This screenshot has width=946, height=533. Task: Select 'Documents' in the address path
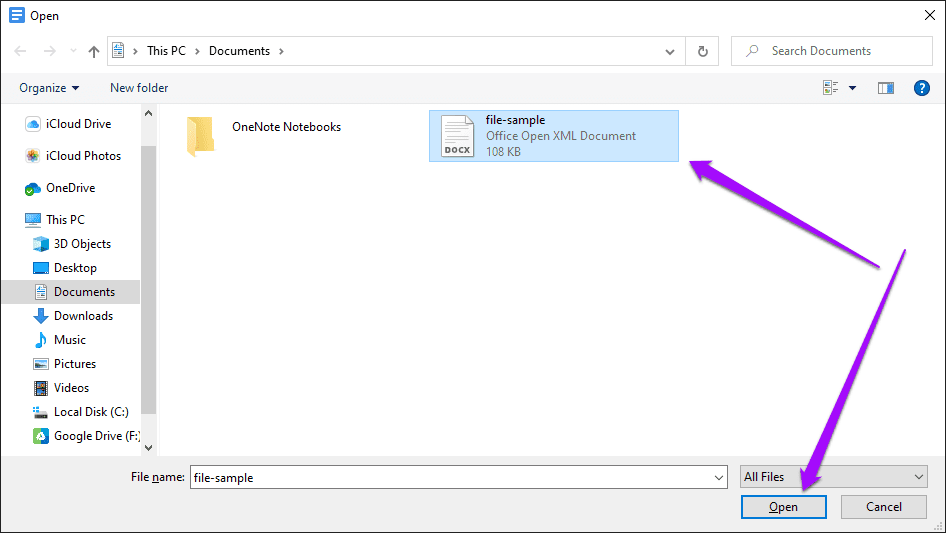point(239,51)
